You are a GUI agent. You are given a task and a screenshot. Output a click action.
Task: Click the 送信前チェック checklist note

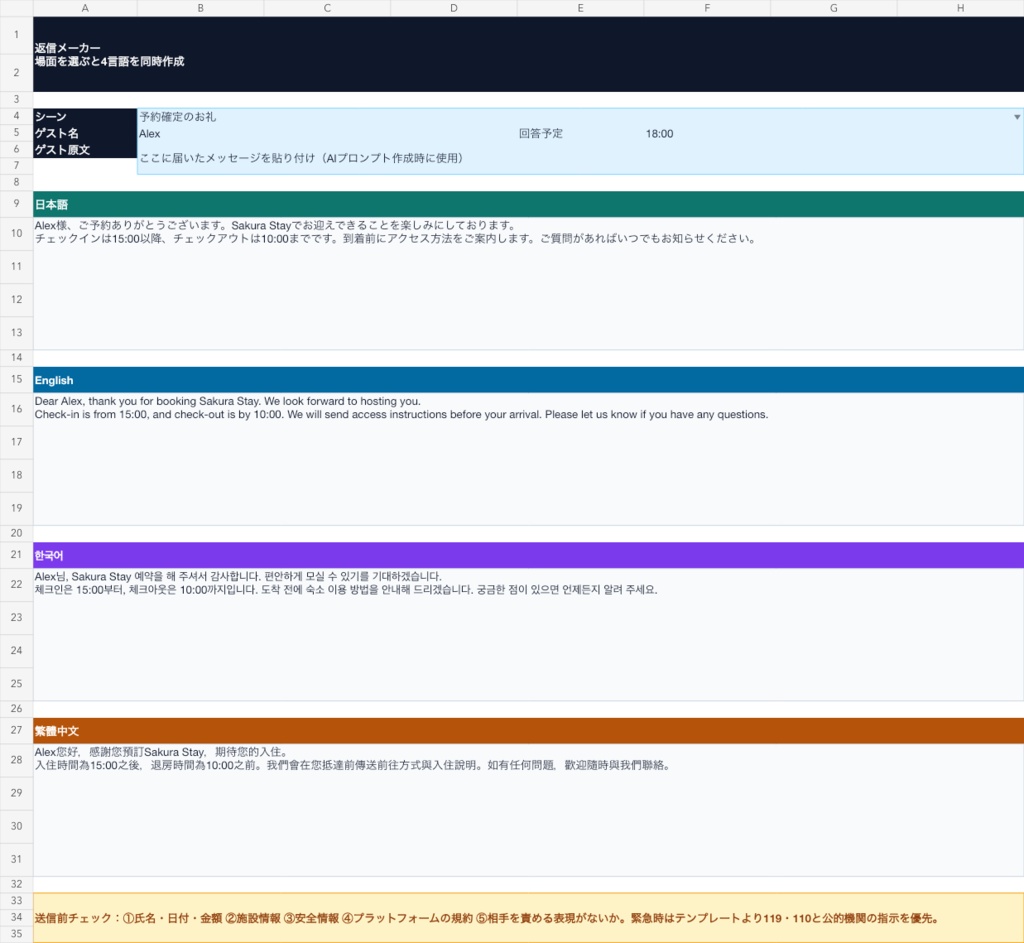pyautogui.click(x=528, y=918)
